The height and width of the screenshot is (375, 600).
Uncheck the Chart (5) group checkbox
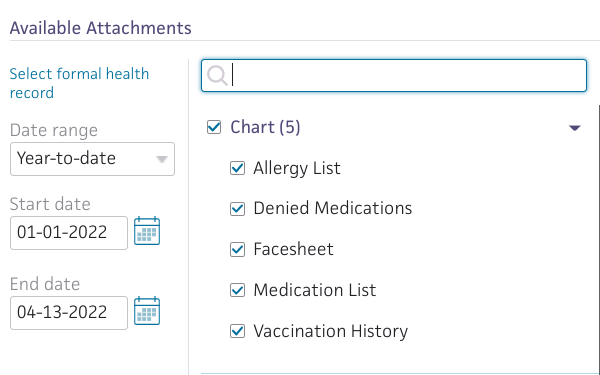[x=214, y=127]
